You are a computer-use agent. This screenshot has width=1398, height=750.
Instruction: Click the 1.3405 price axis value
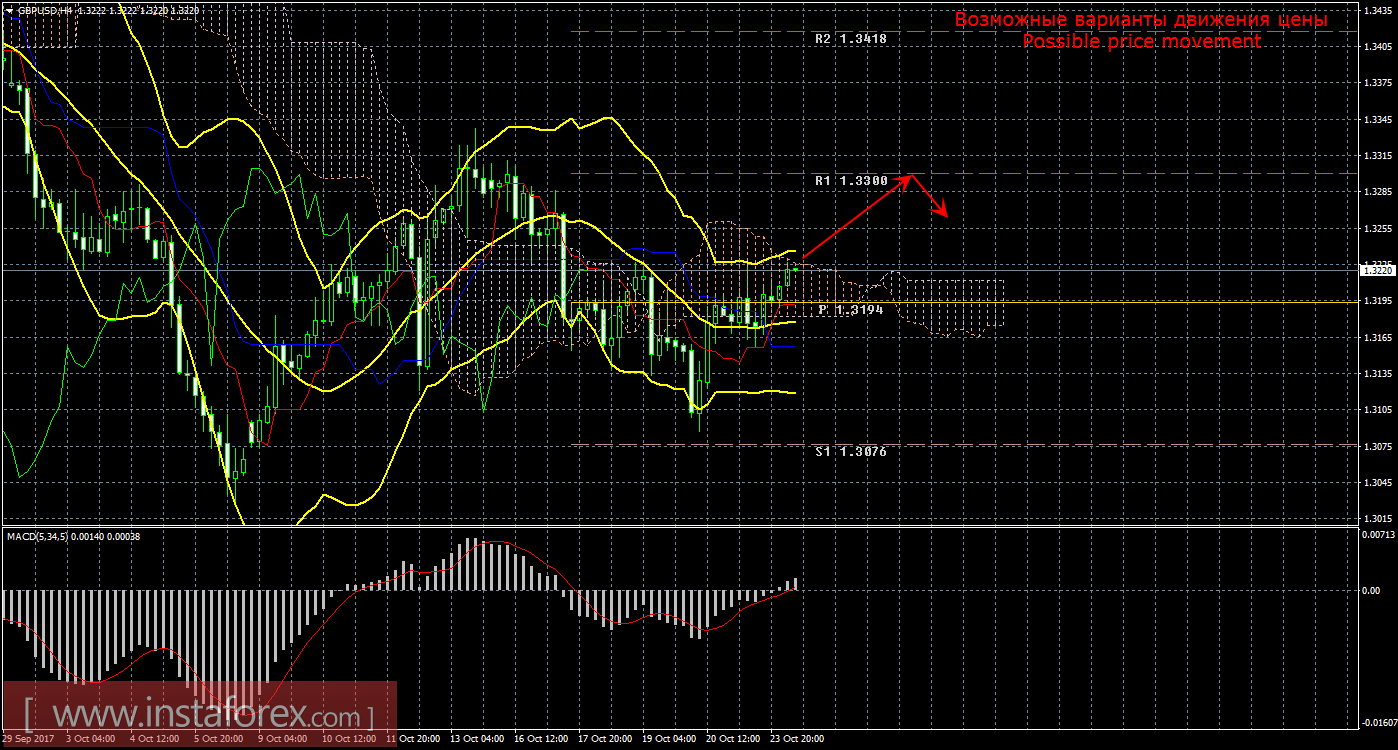click(x=1378, y=47)
